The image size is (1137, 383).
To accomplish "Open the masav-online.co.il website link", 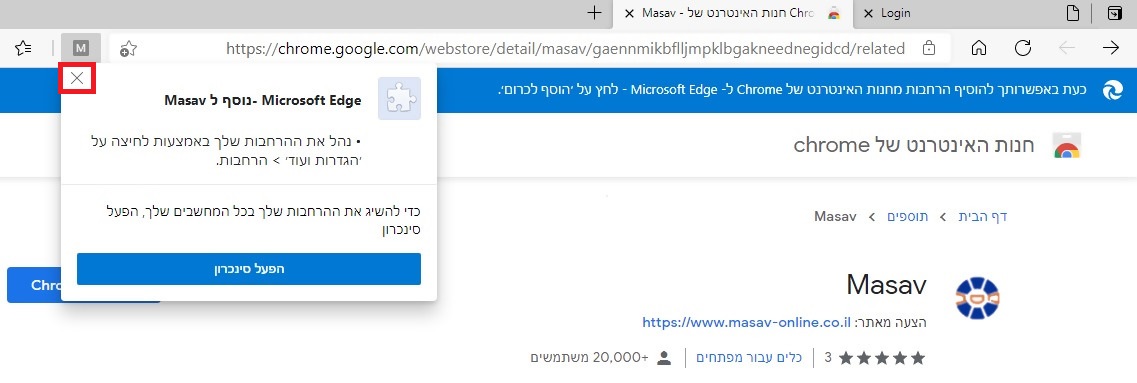I will pyautogui.click(x=748, y=321).
